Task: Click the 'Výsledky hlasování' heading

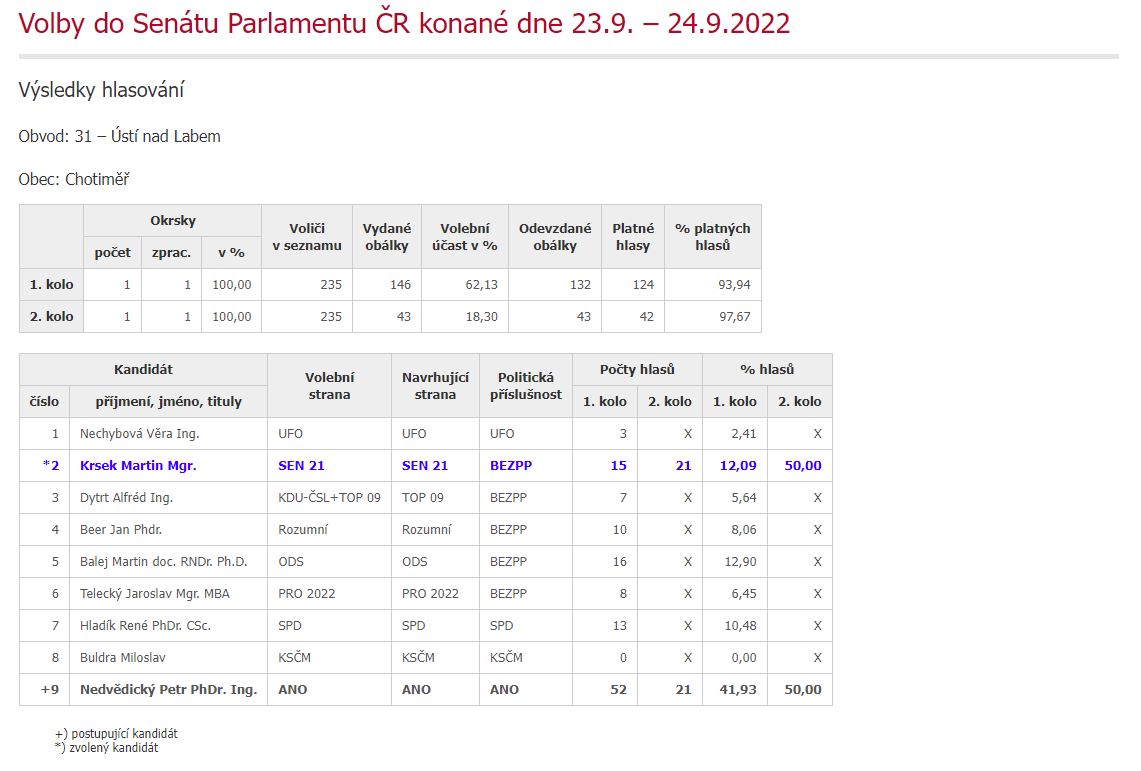Action: [101, 90]
